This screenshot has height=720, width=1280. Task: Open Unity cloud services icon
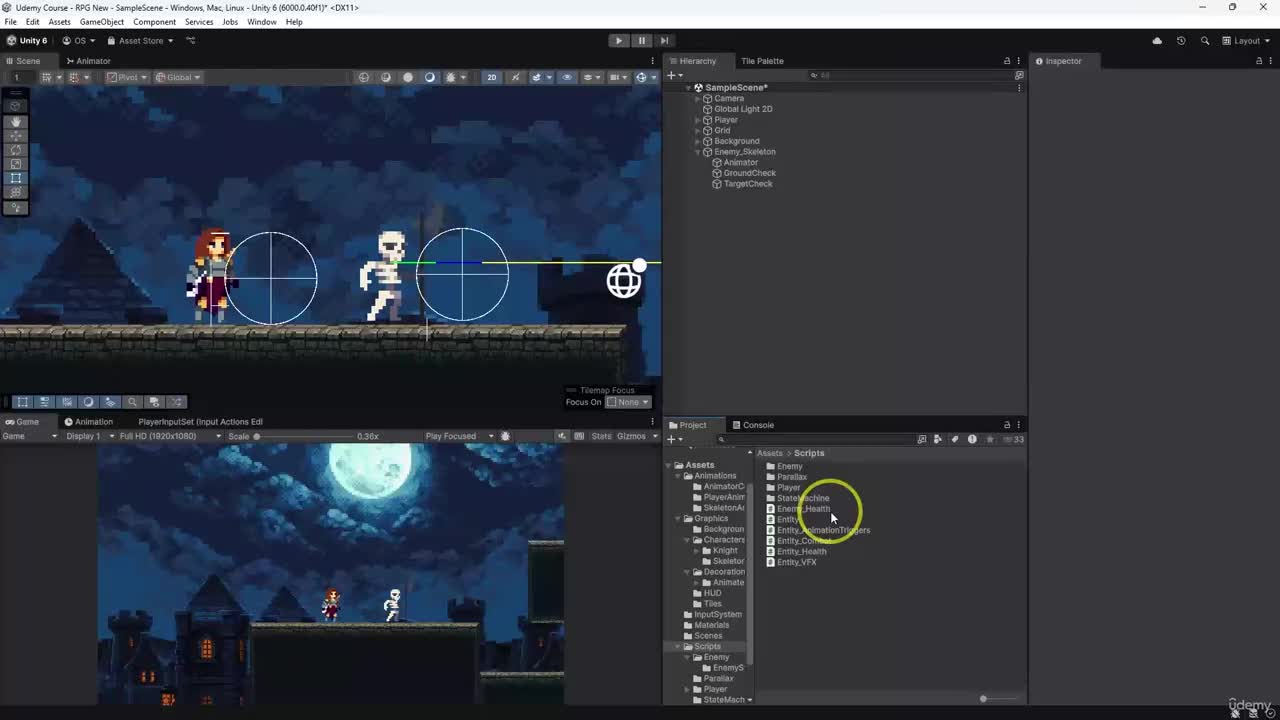pos(1157,41)
